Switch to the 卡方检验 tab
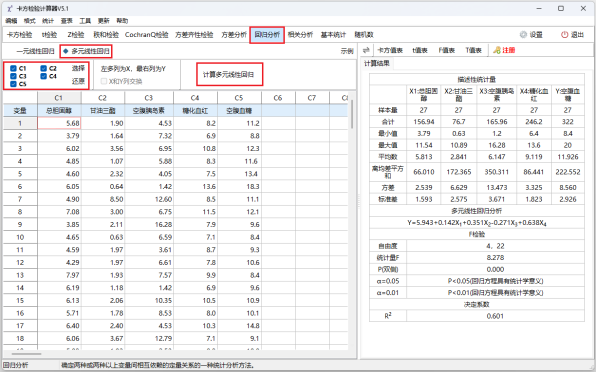The width and height of the screenshot is (596, 372). point(20,35)
